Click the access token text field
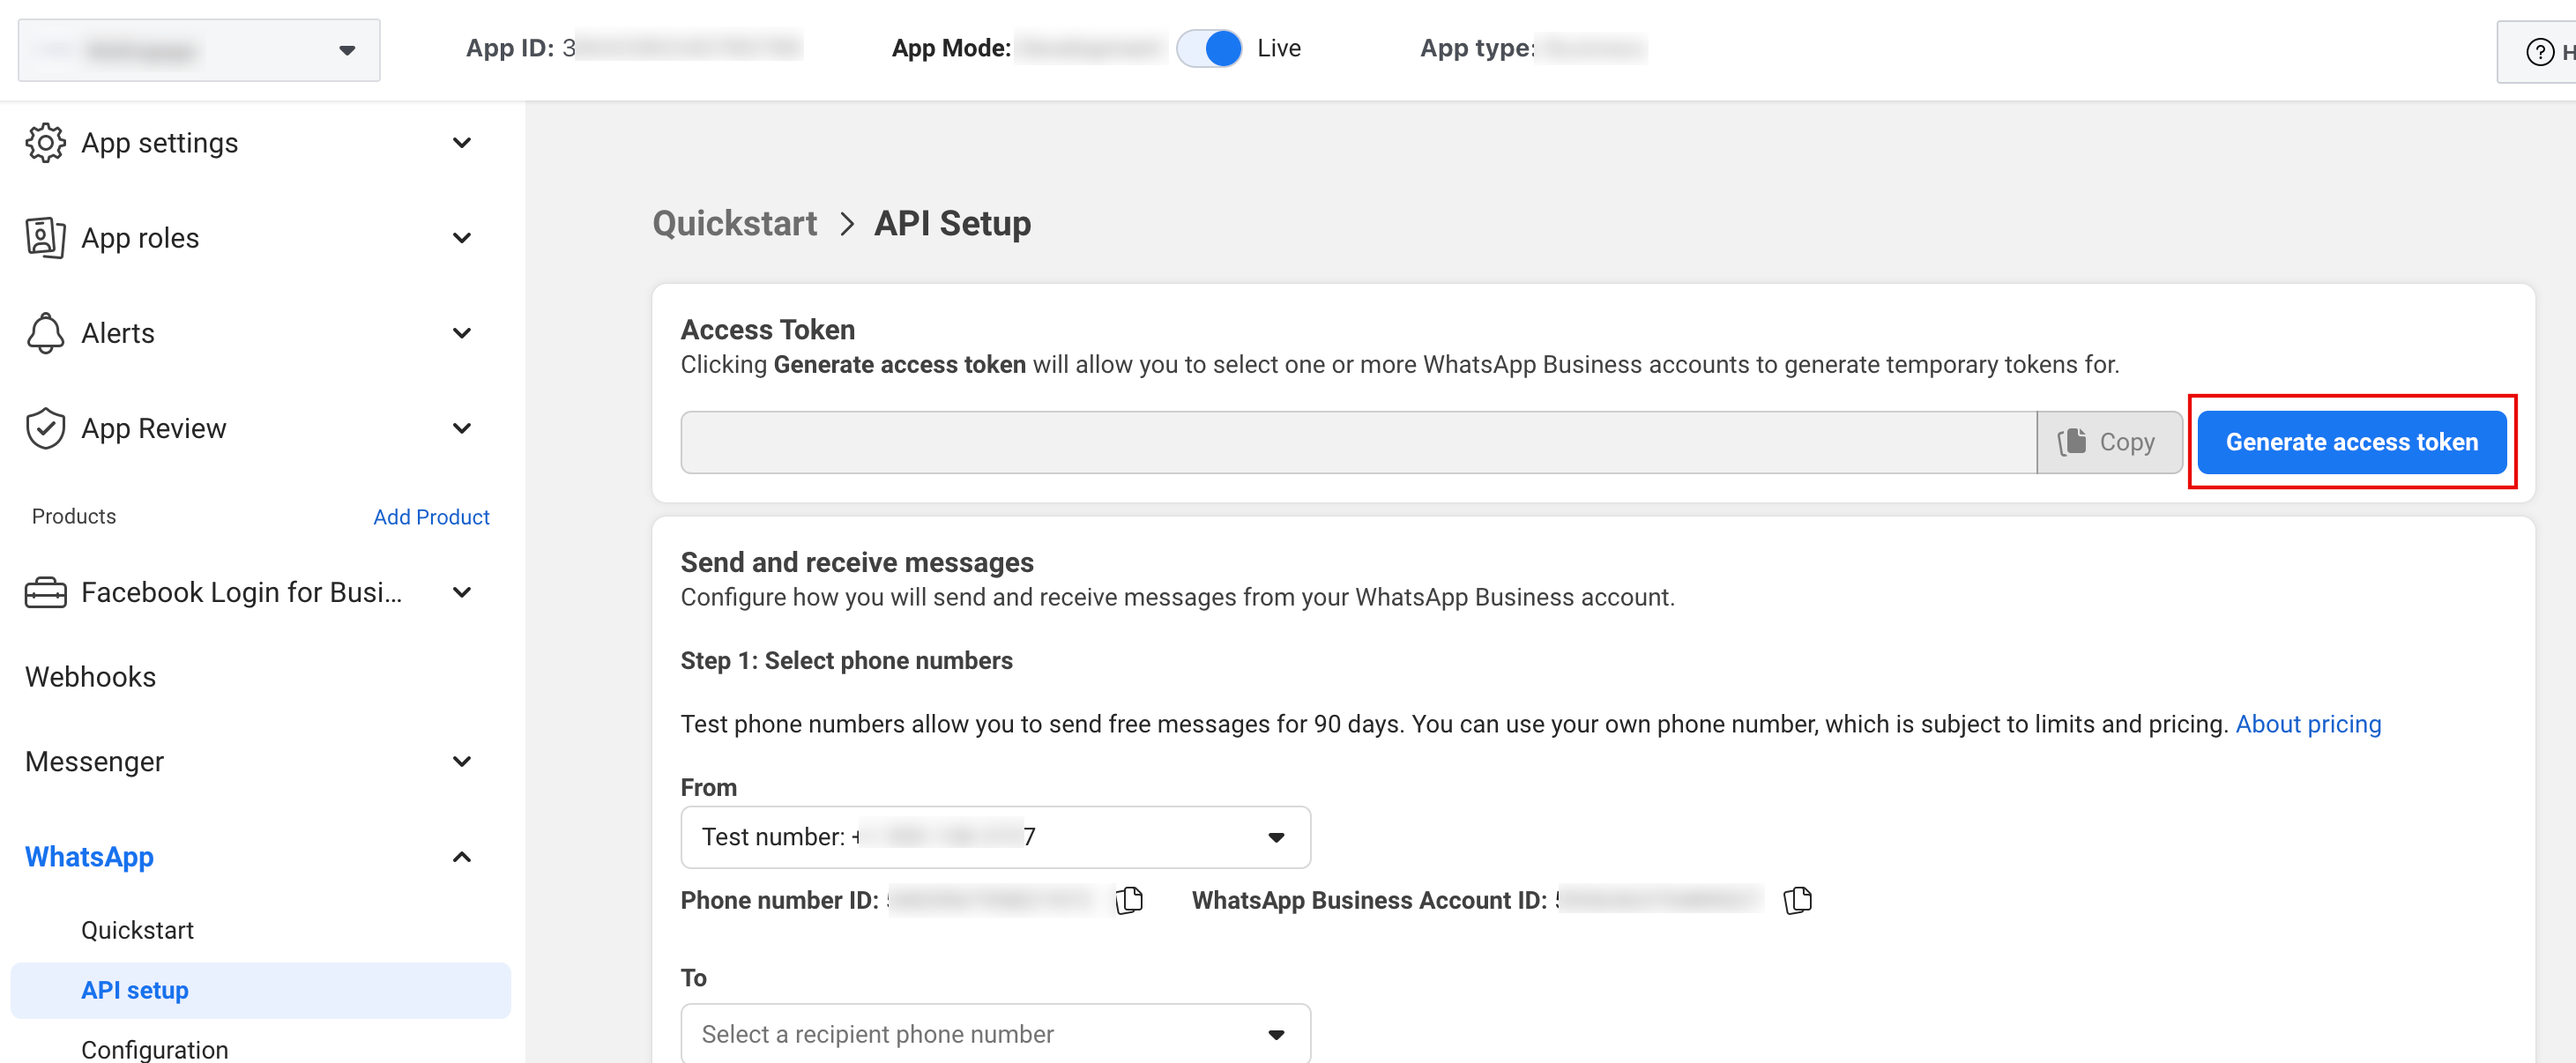This screenshot has width=2576, height=1063. point(1358,442)
